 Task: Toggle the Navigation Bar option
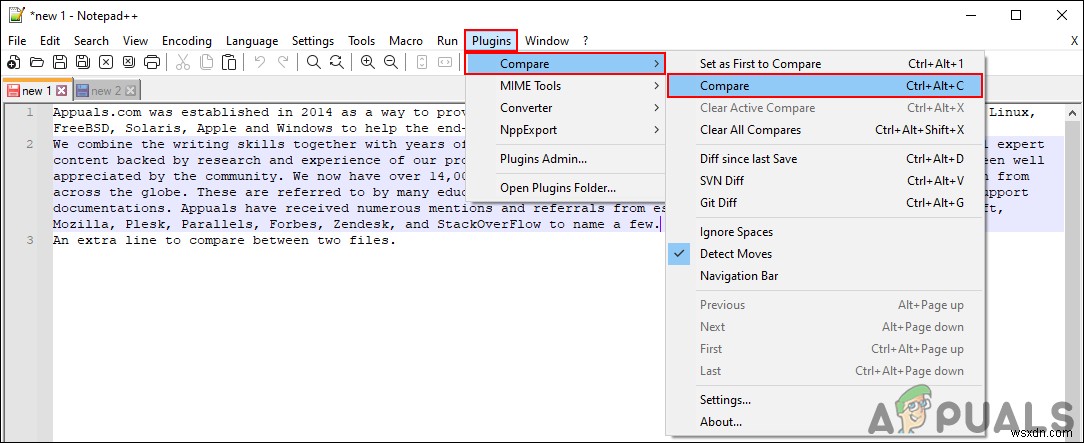(x=739, y=276)
